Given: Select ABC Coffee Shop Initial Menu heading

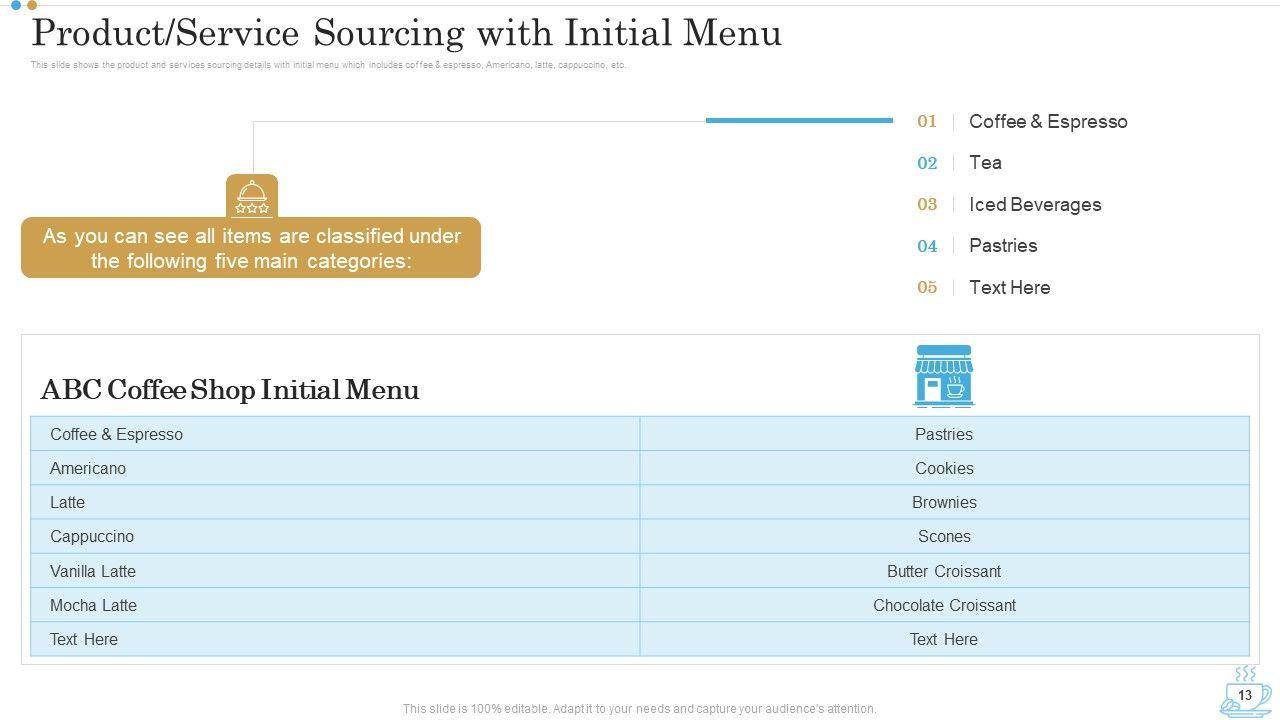Looking at the screenshot, I should click(x=229, y=390).
